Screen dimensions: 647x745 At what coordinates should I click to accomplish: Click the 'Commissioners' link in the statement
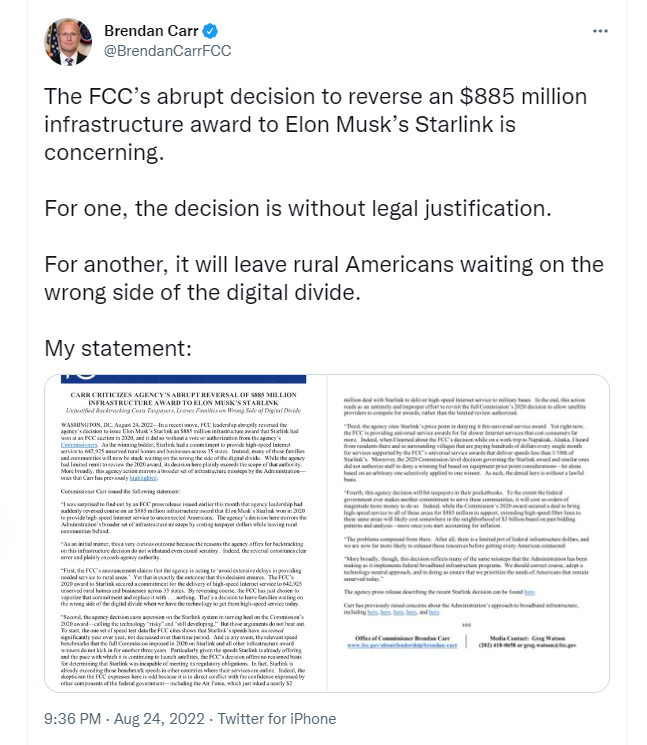pyautogui.click(x=79, y=445)
